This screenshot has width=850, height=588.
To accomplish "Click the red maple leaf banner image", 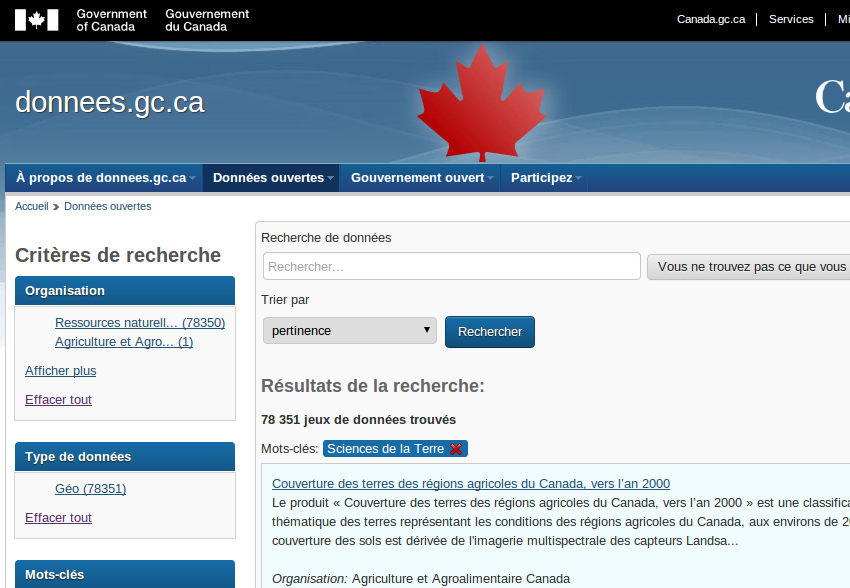I will coord(482,103).
